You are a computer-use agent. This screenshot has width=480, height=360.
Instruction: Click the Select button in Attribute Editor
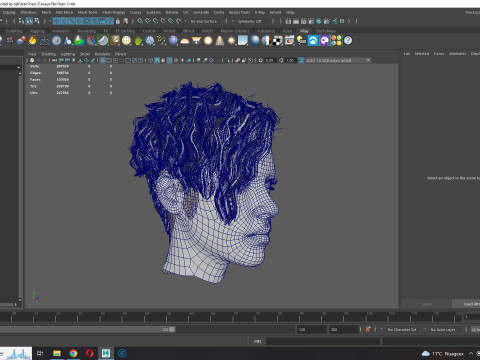pos(426,304)
